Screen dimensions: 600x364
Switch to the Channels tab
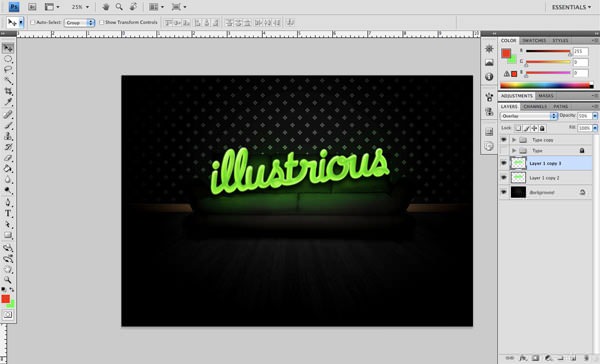tap(535, 106)
